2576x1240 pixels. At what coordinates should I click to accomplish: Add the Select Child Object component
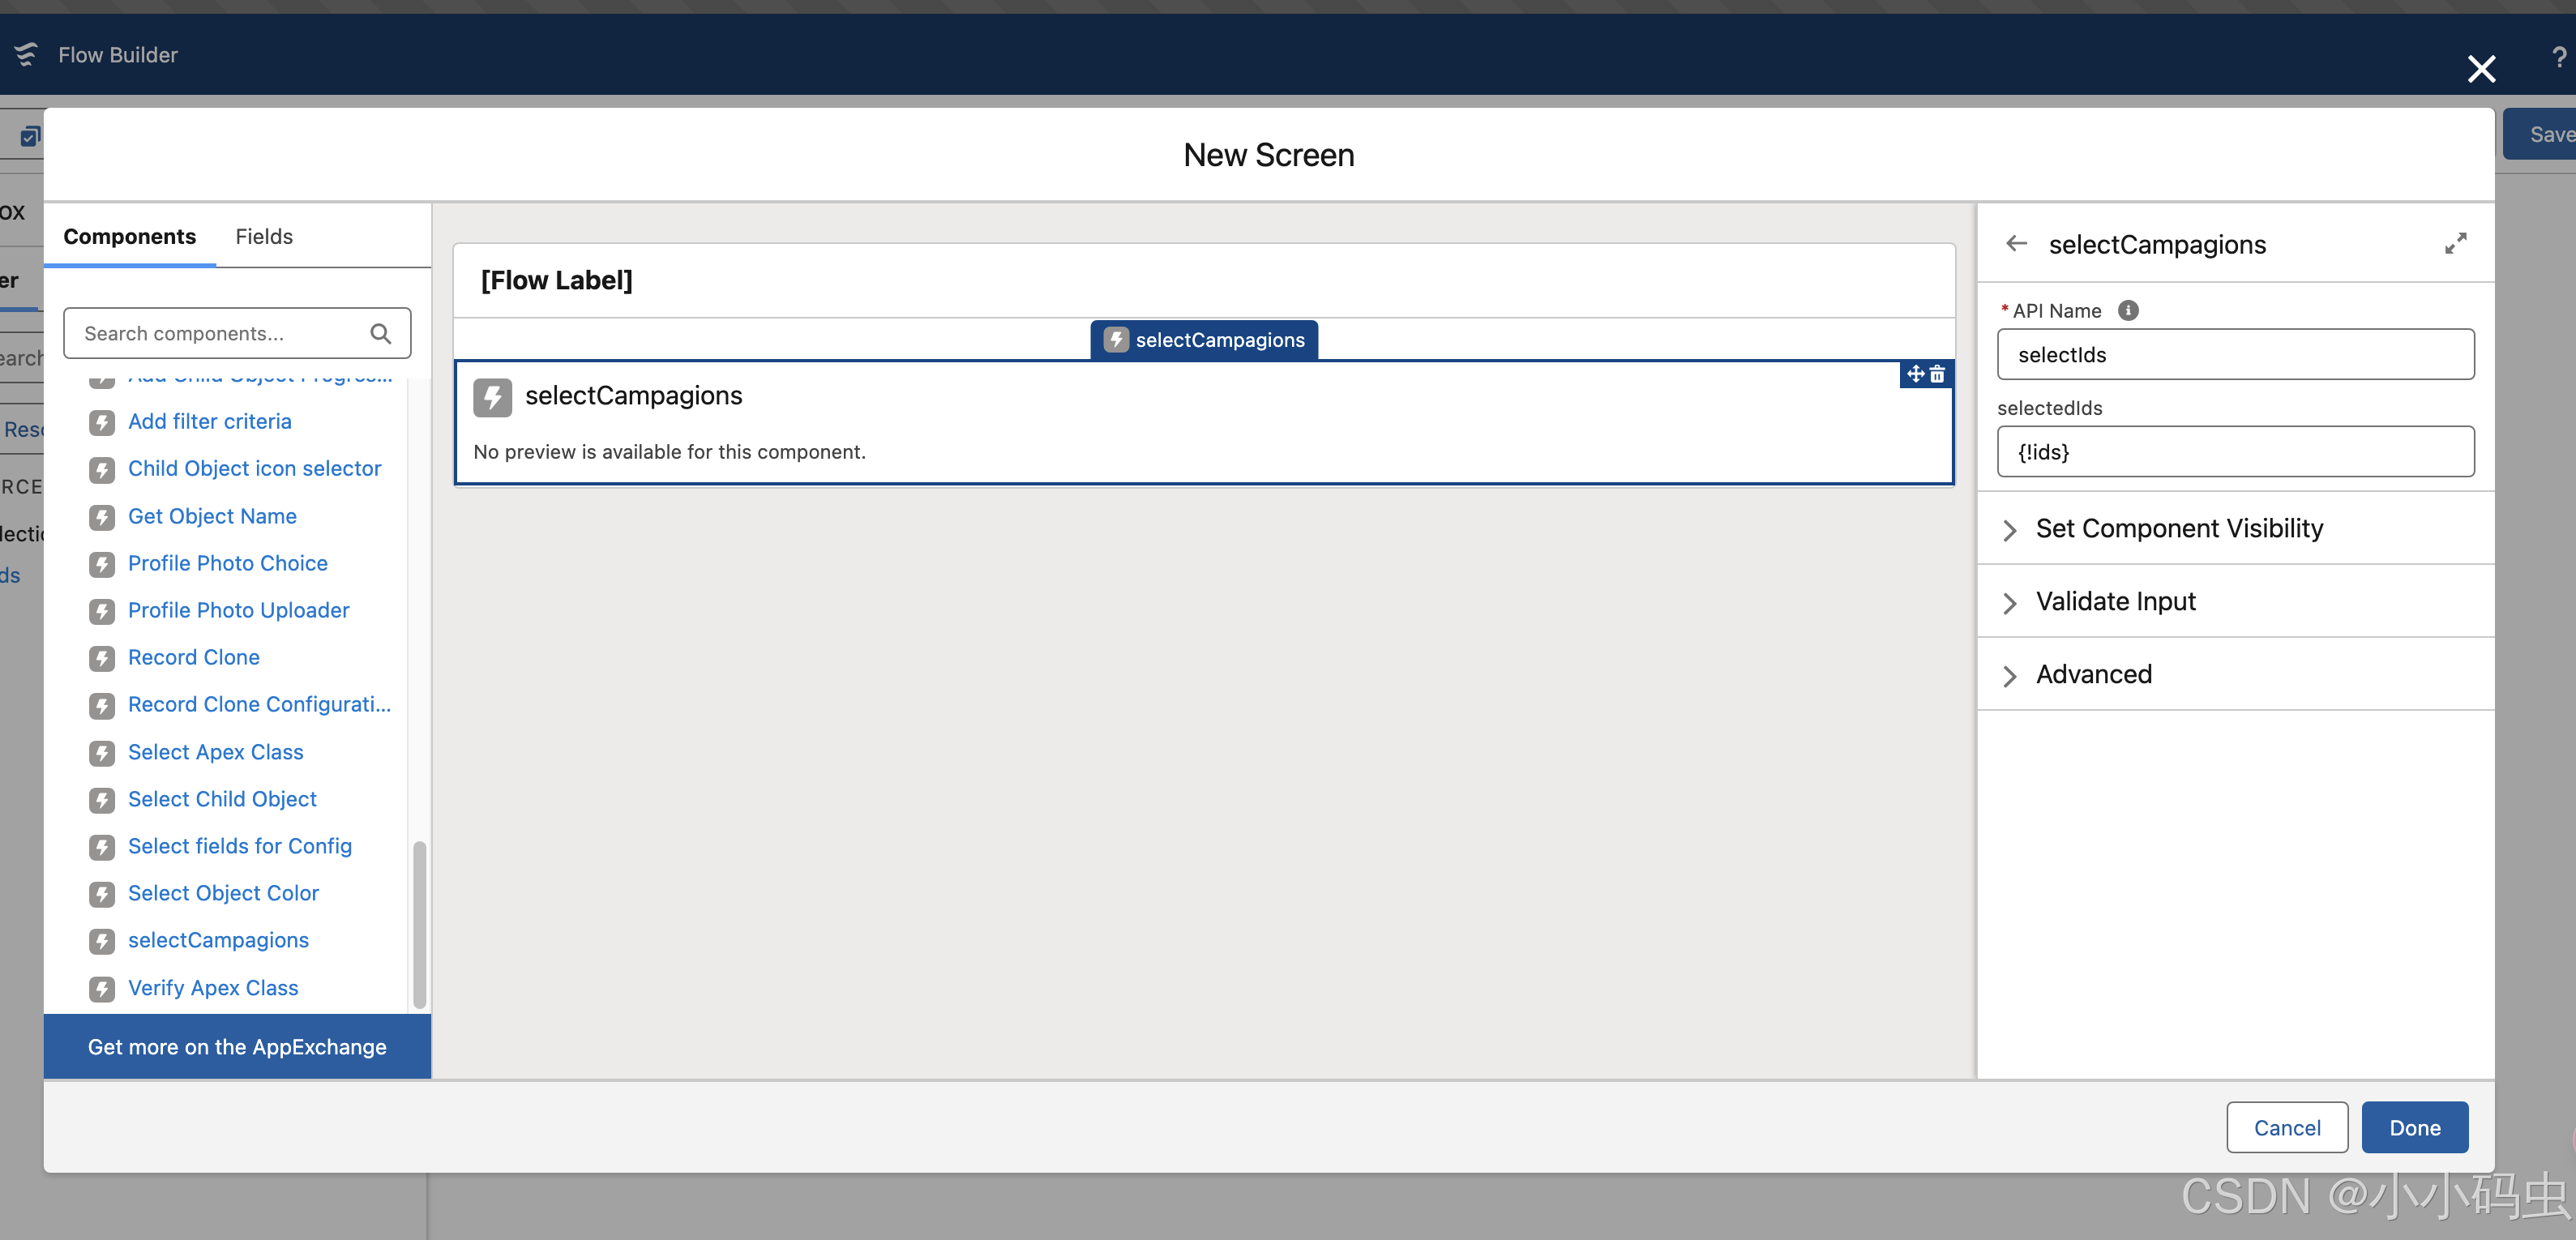222,799
